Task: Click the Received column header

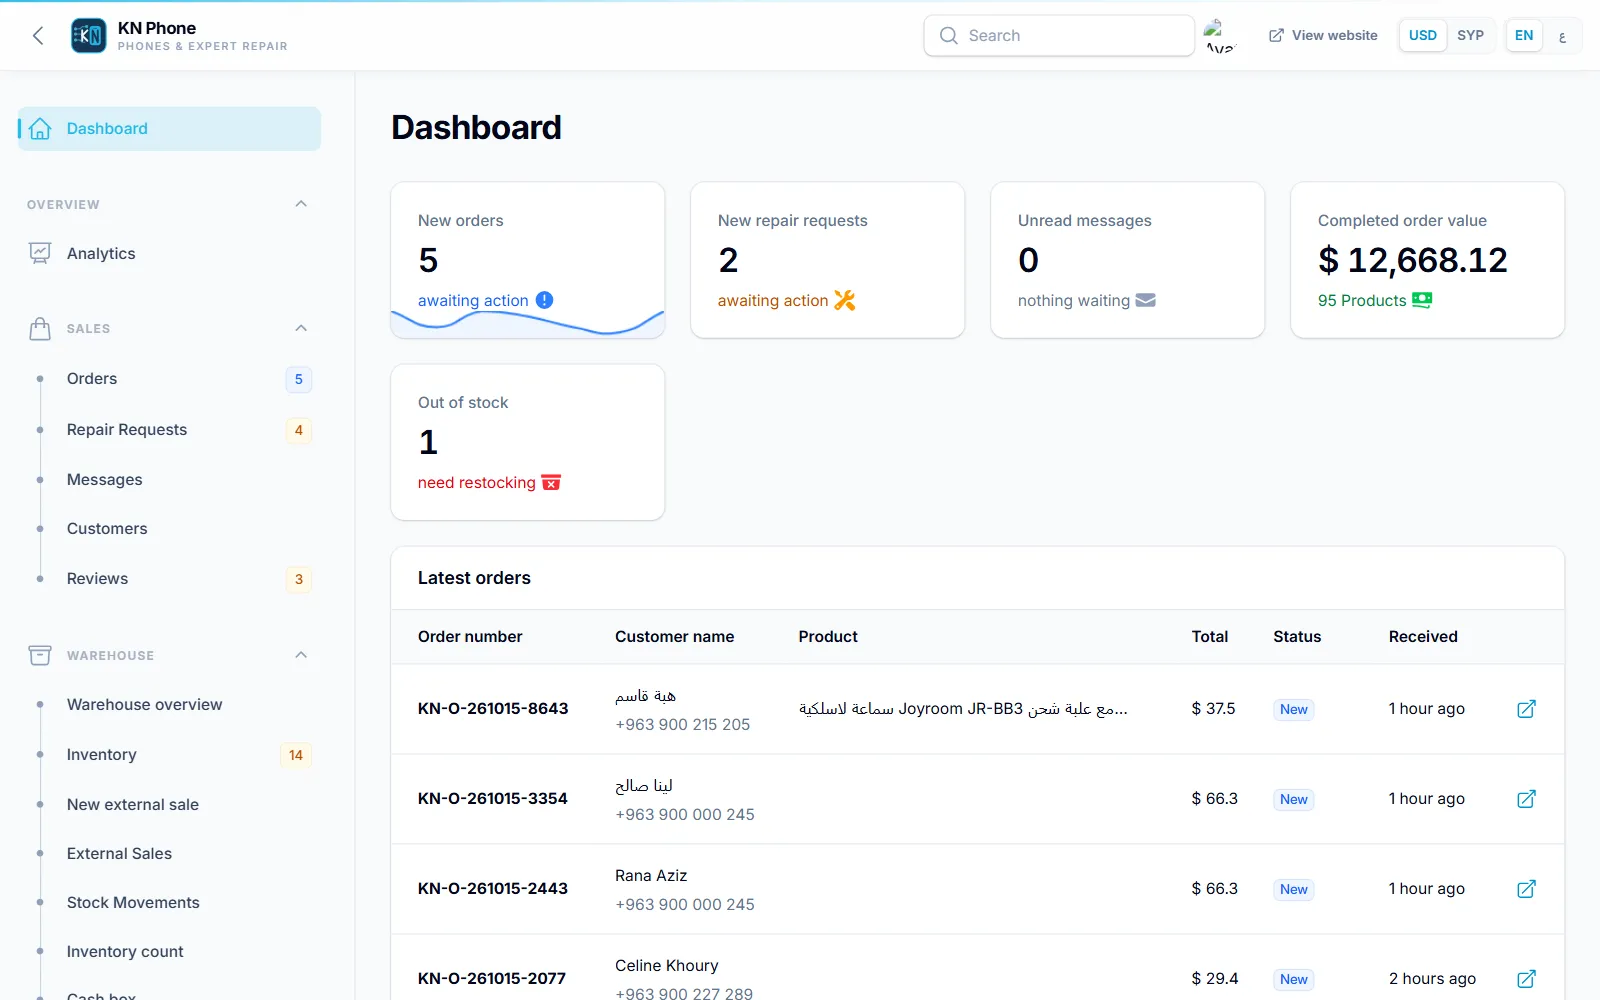Action: [1423, 637]
